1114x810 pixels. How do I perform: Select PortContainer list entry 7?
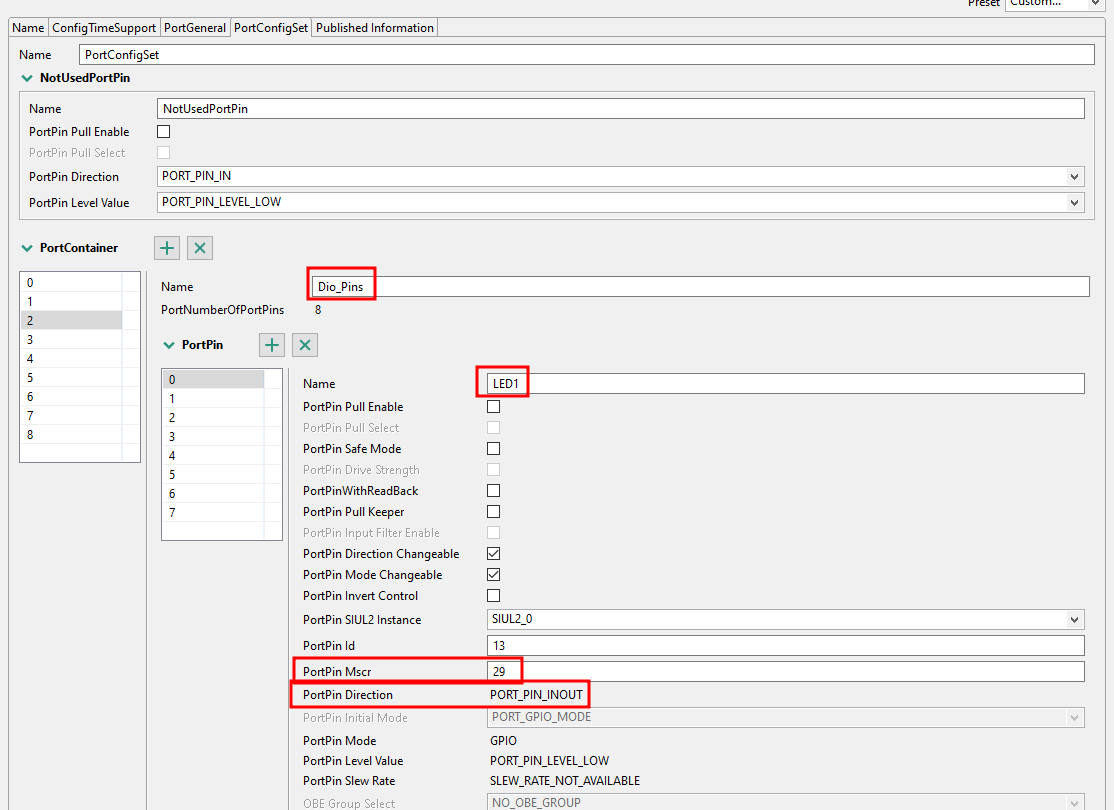click(71, 416)
